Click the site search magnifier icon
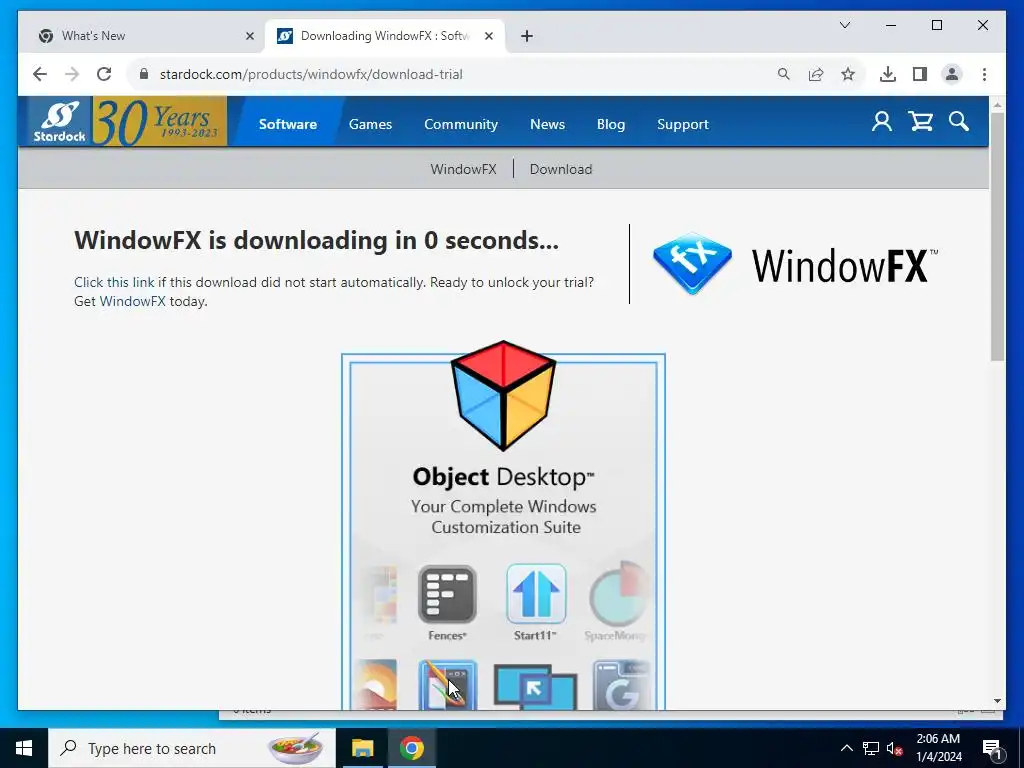Viewport: 1024px width, 768px height. click(959, 121)
